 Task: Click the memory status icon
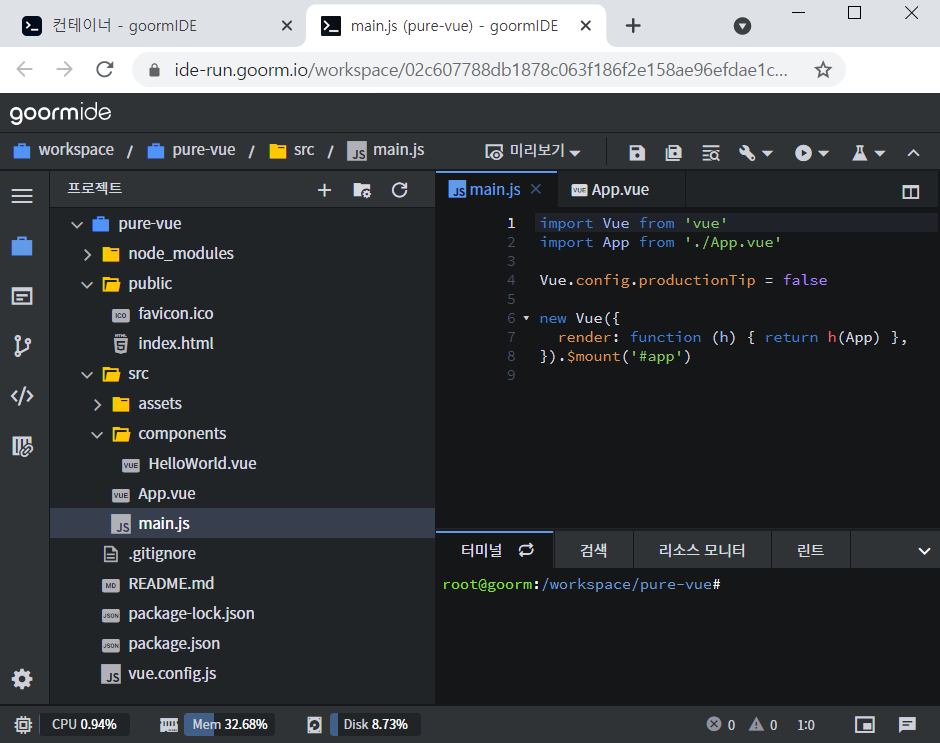(169, 725)
